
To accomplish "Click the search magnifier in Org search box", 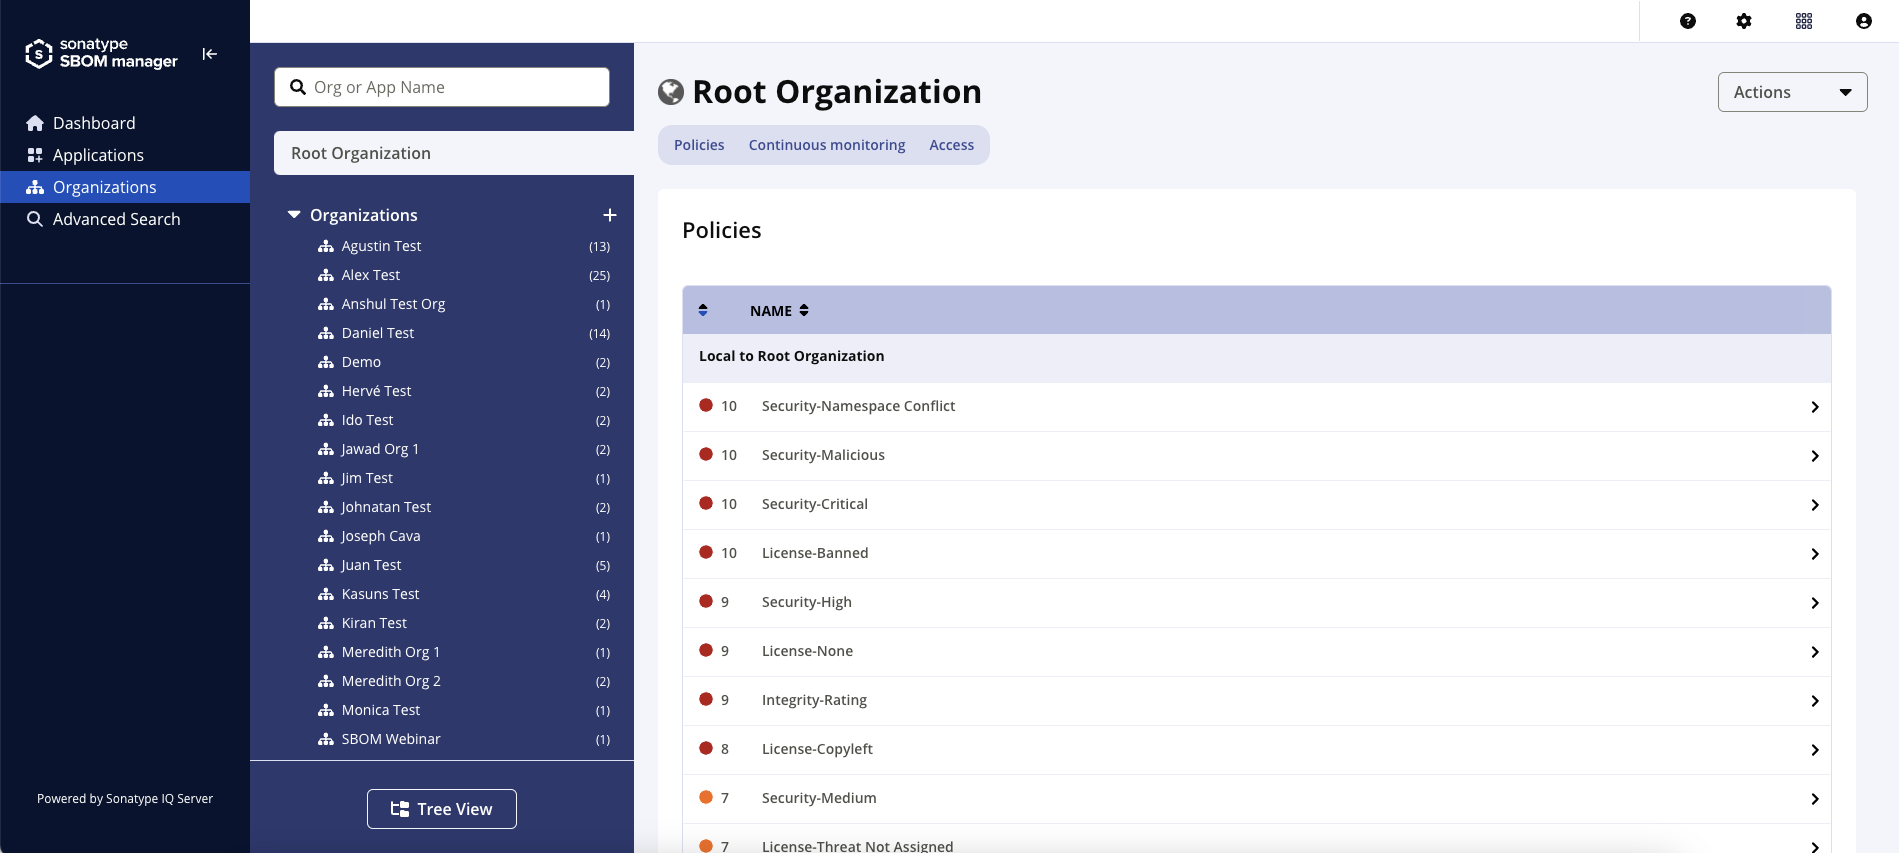I will [298, 87].
